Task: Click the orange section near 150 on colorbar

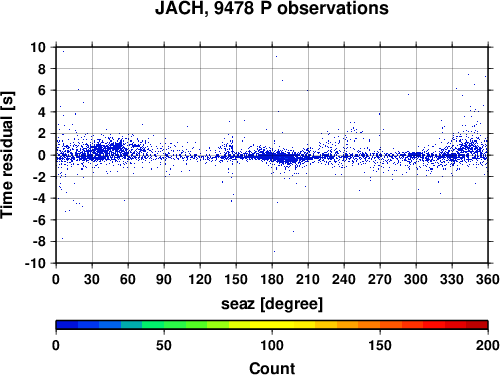Action: [x=380, y=325]
